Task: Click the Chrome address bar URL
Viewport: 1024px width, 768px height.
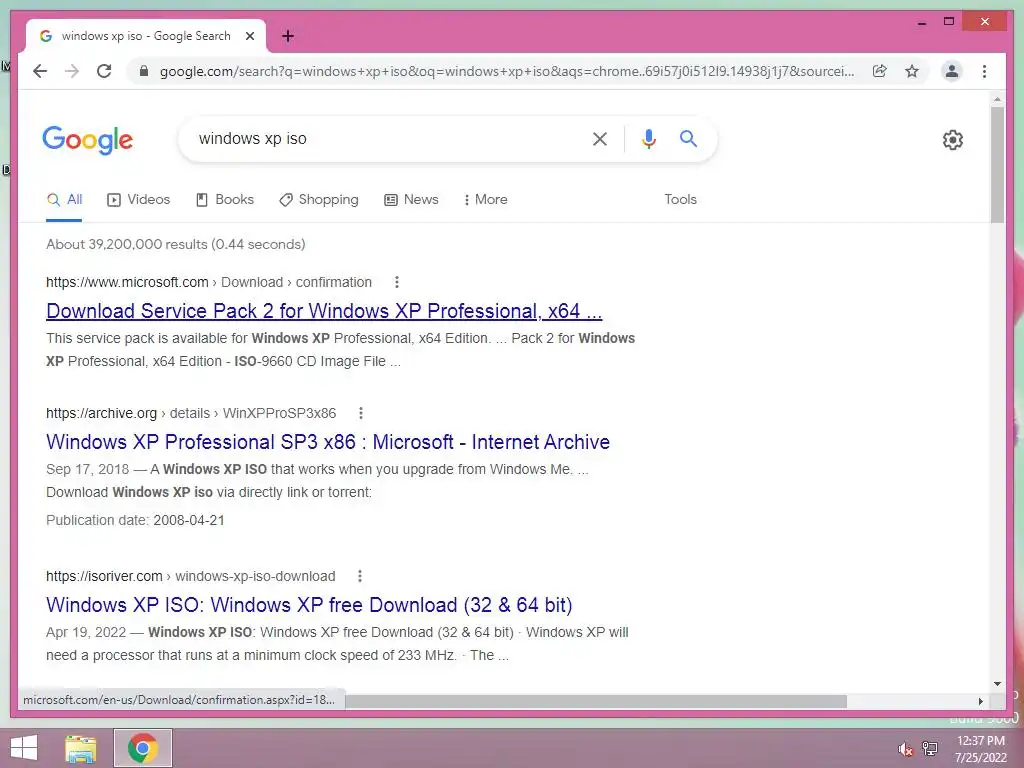Action: tap(507, 71)
